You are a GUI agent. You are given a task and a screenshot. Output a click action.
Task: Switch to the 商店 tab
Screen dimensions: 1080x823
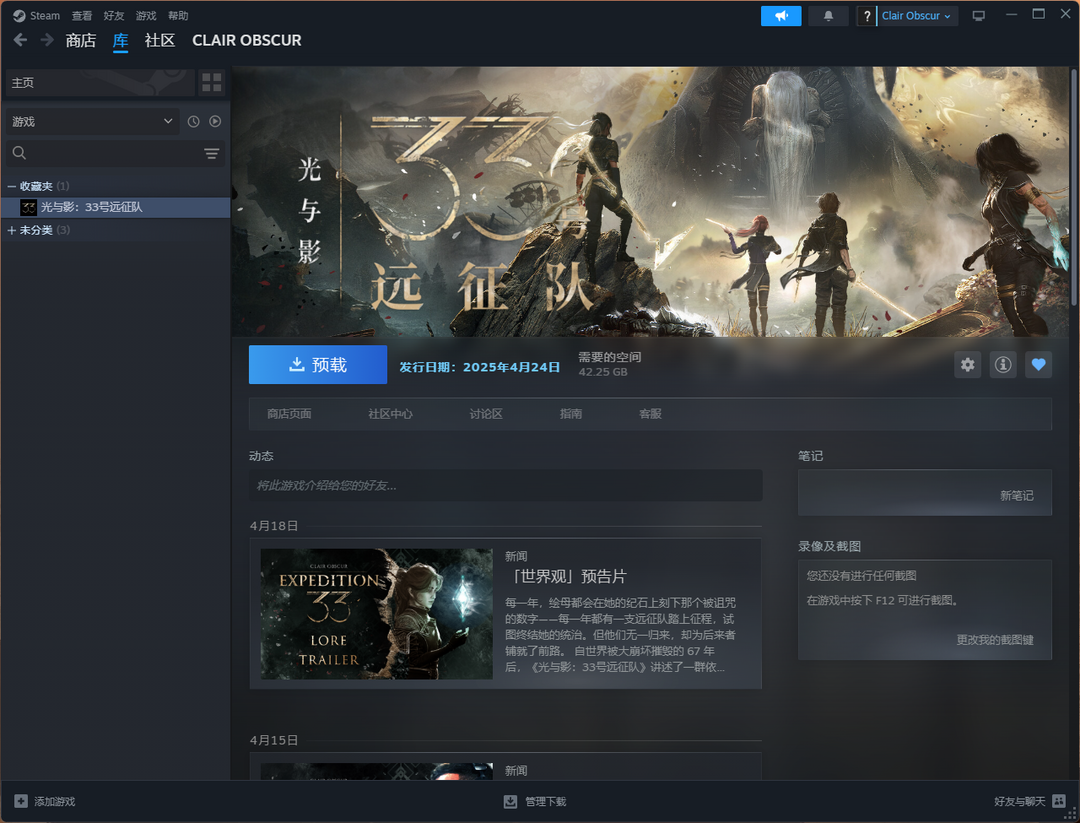click(81, 41)
